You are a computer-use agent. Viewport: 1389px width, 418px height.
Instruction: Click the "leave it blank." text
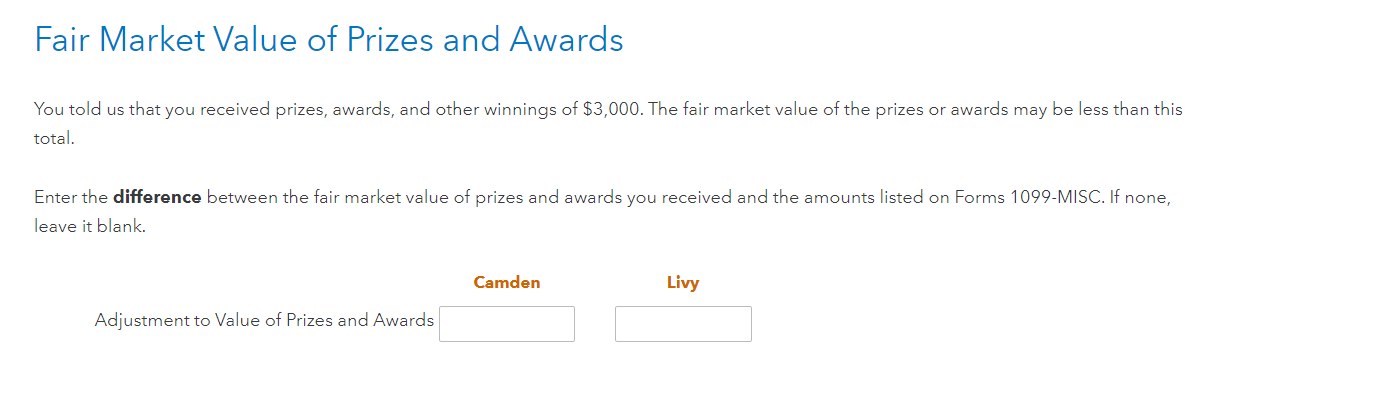(90, 227)
